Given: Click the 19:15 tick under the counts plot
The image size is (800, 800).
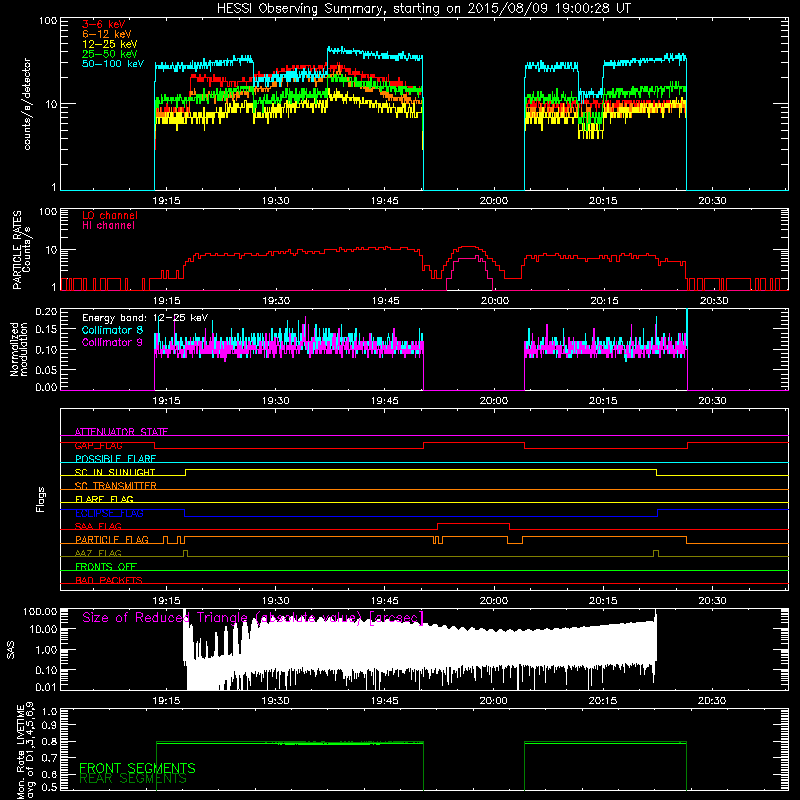Looking at the screenshot, I should point(166,201).
